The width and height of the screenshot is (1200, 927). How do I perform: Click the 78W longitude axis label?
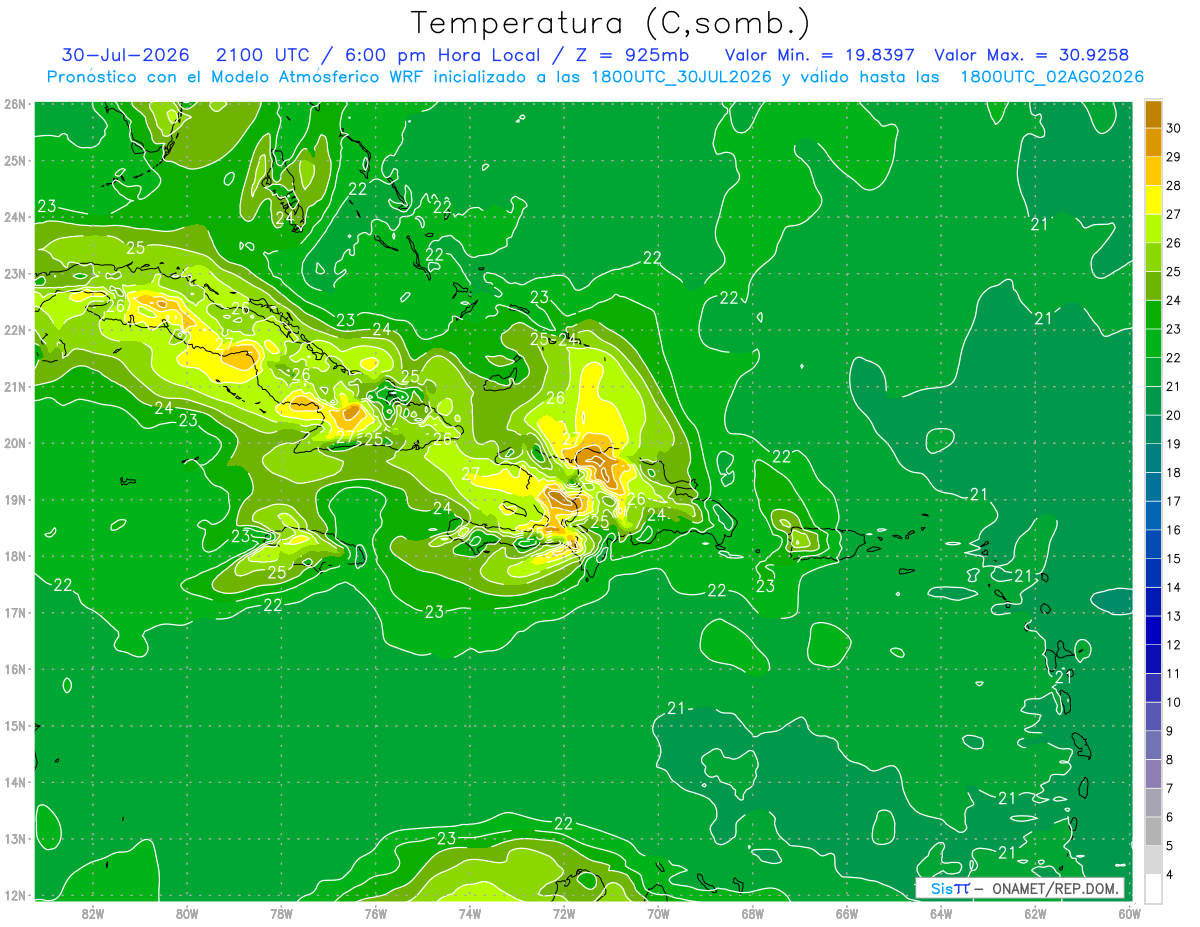pyautogui.click(x=281, y=913)
